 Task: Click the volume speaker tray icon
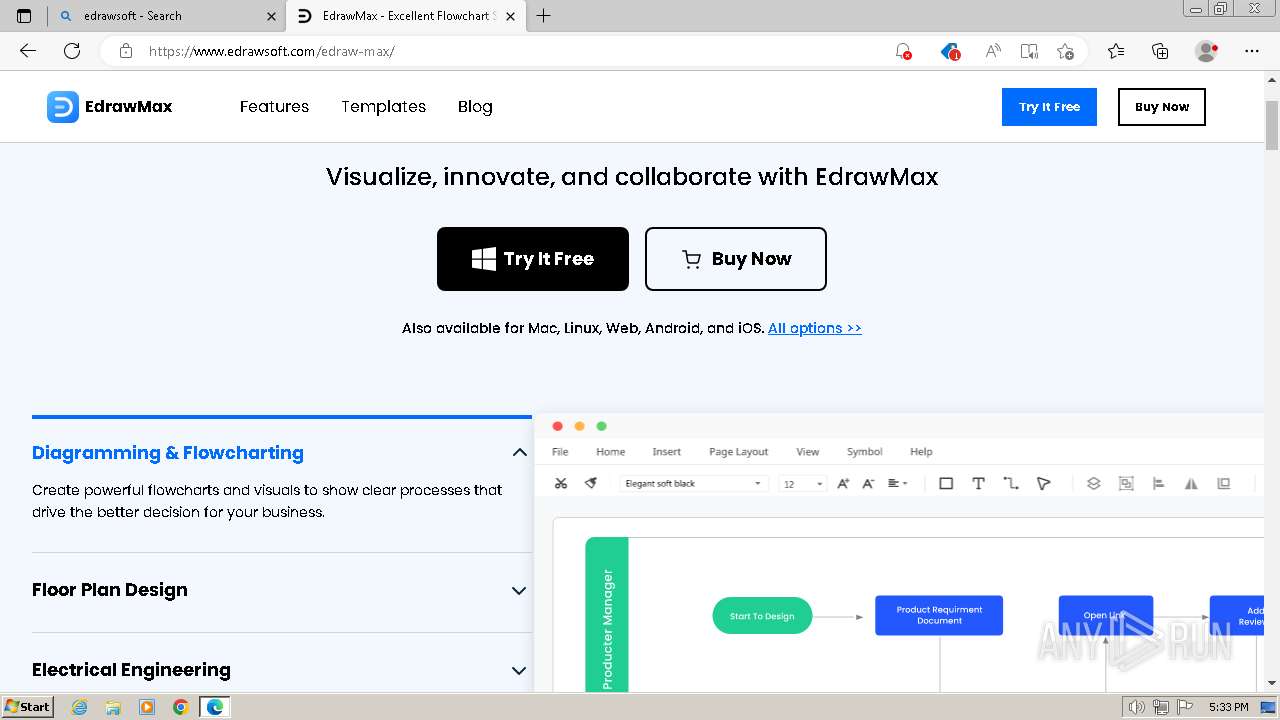pyautogui.click(x=1137, y=707)
